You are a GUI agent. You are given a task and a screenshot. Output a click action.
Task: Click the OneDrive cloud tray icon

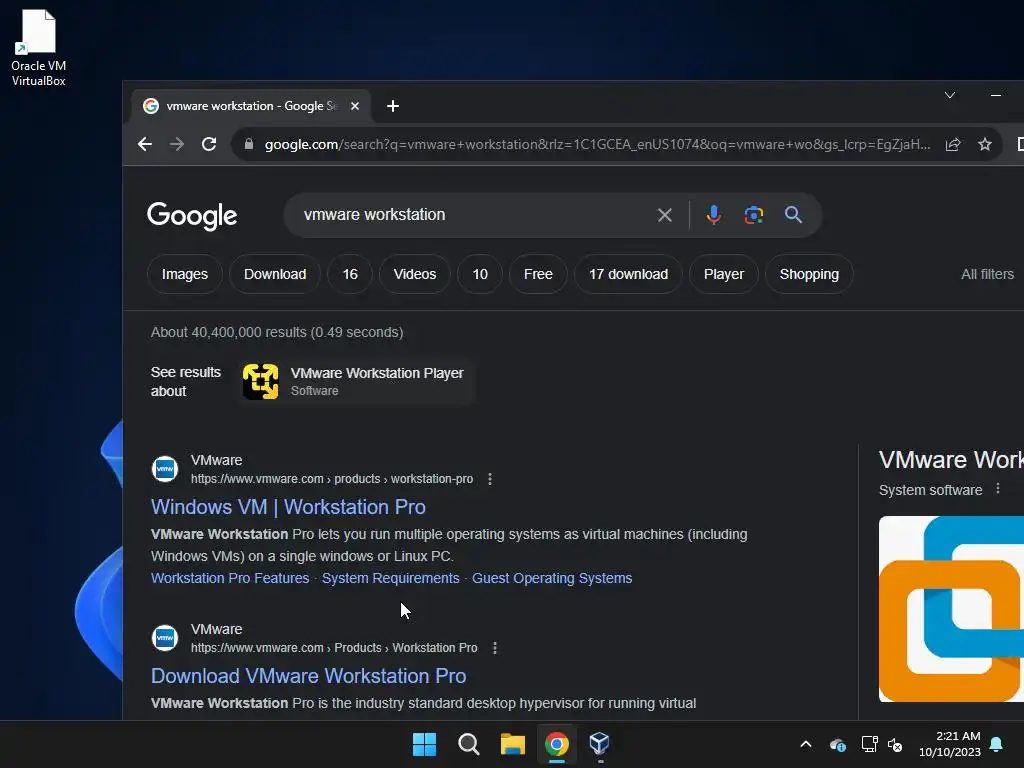pos(838,744)
